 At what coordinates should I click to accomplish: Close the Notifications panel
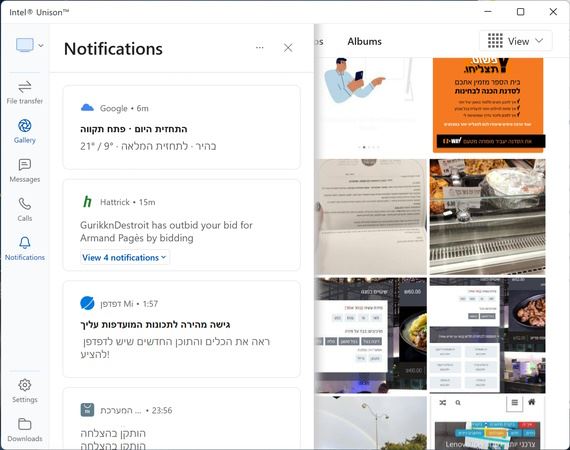[288, 48]
